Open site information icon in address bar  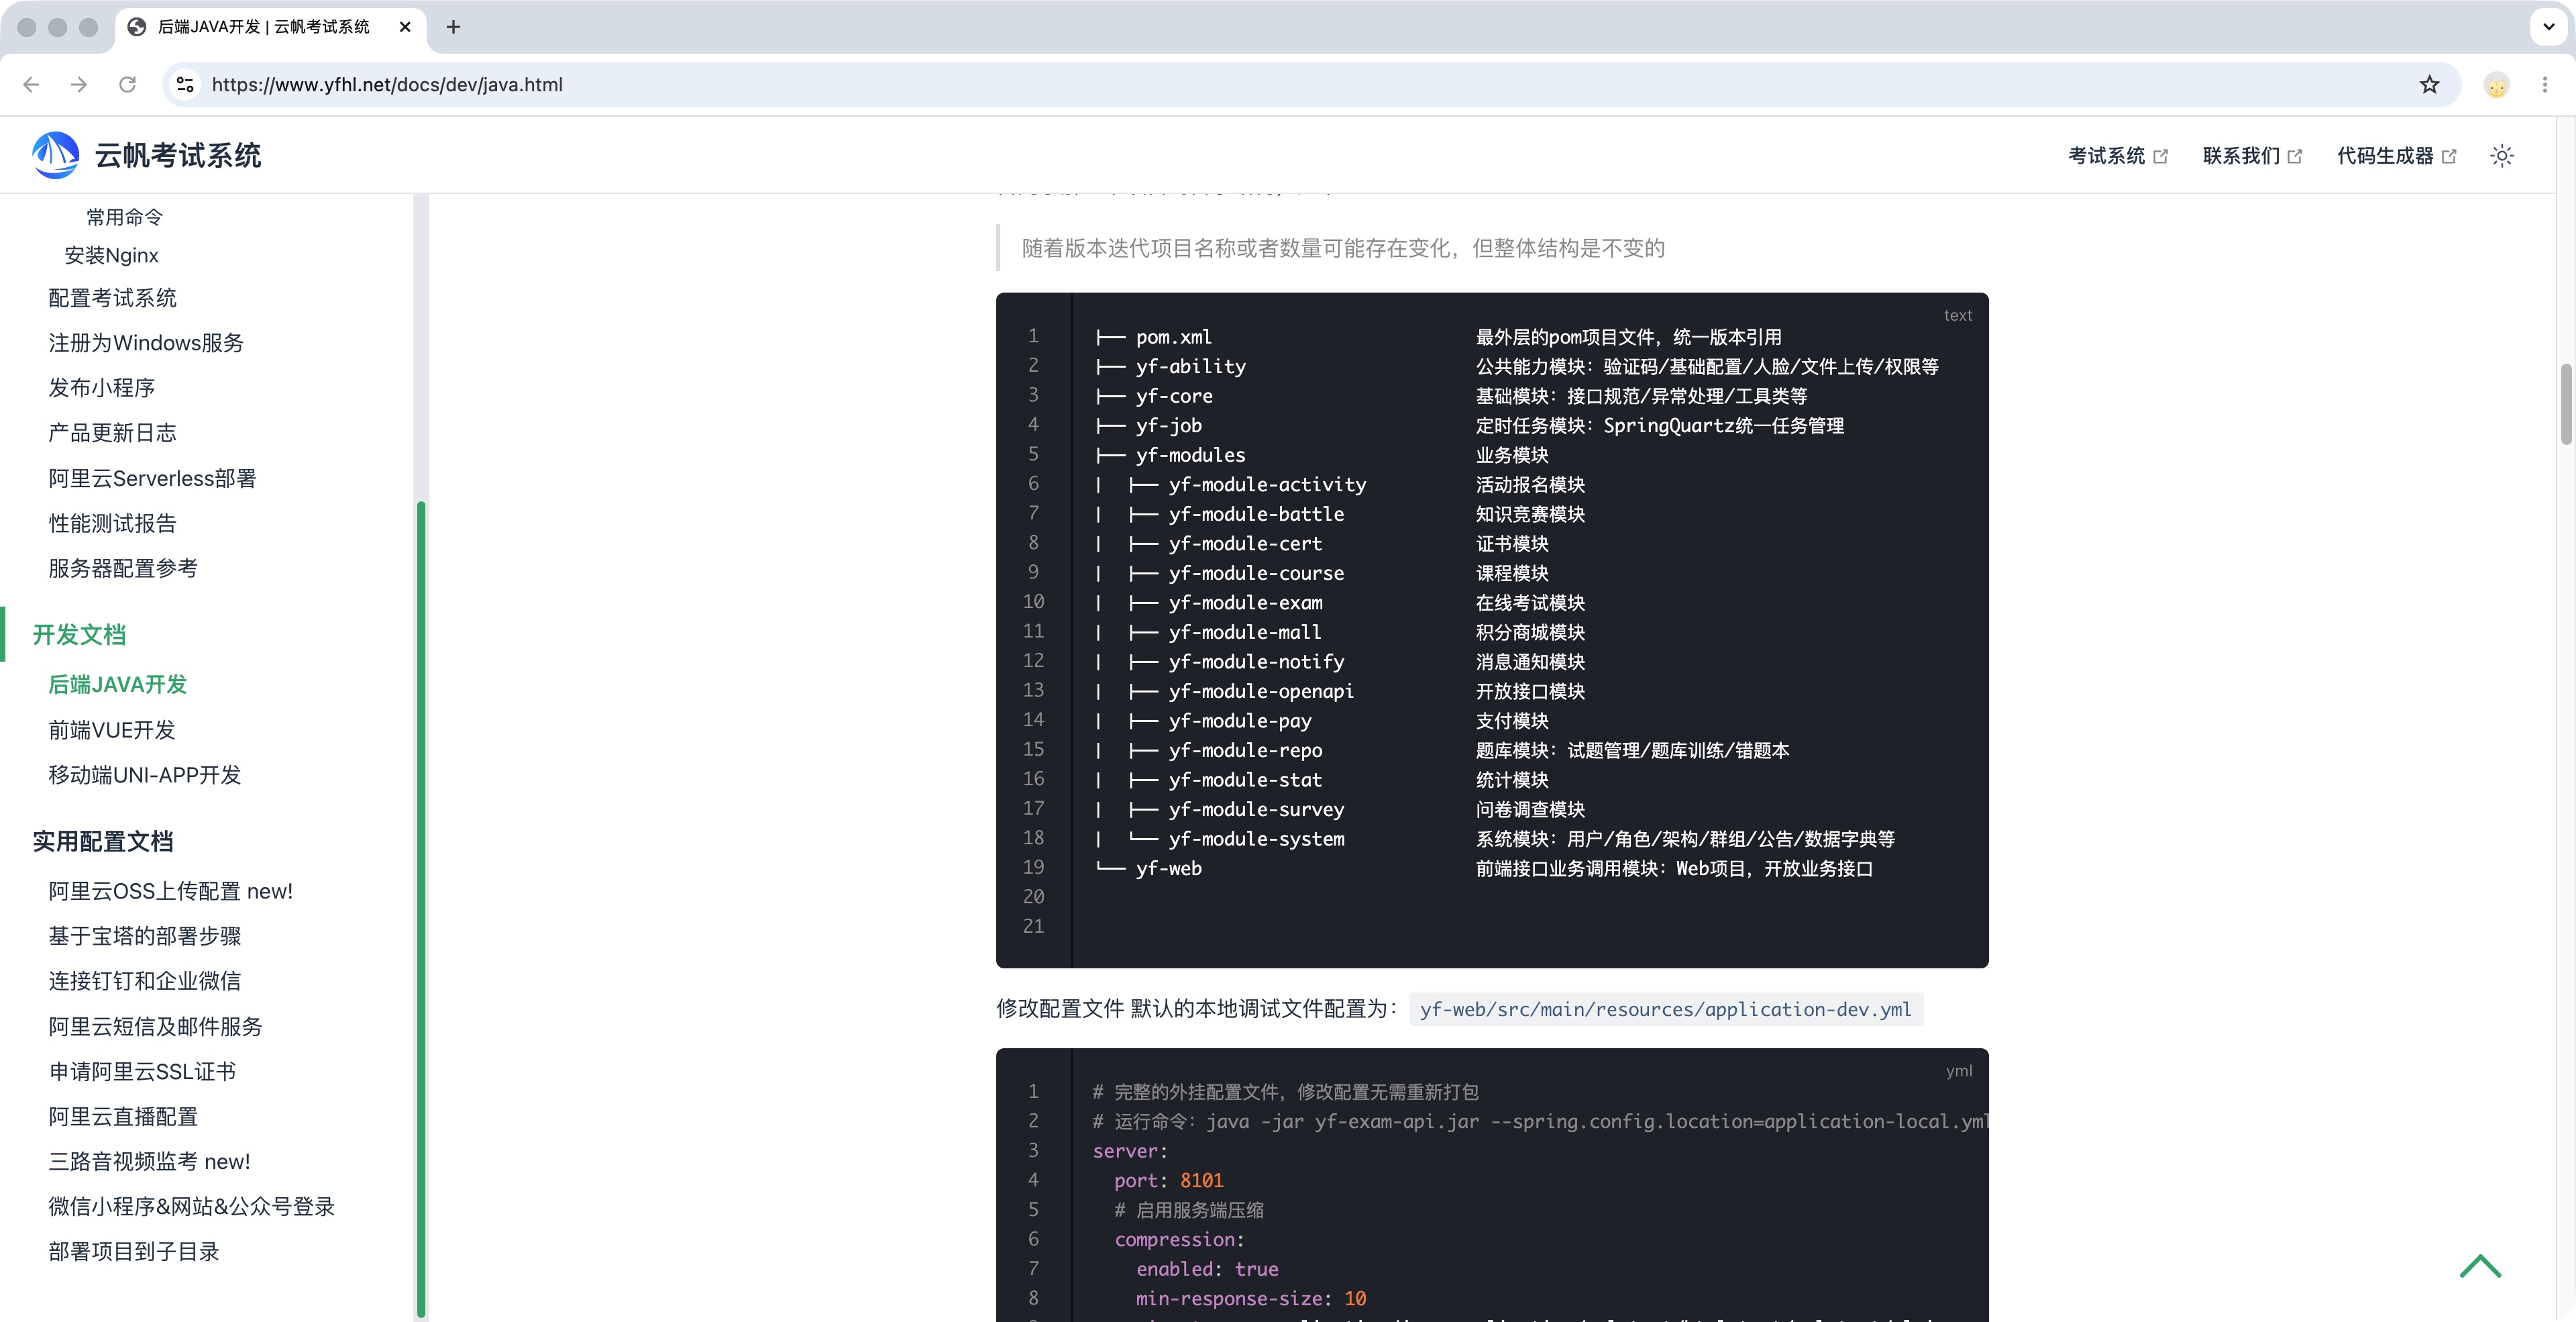(x=185, y=85)
